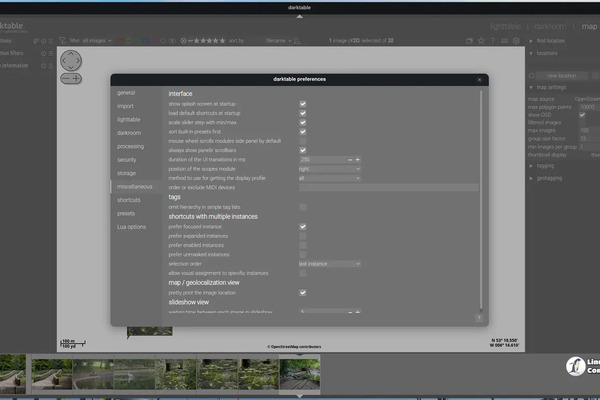600x400 pixels.
Task: Toggle prefer focused instance checkbox
Action: tap(303, 227)
